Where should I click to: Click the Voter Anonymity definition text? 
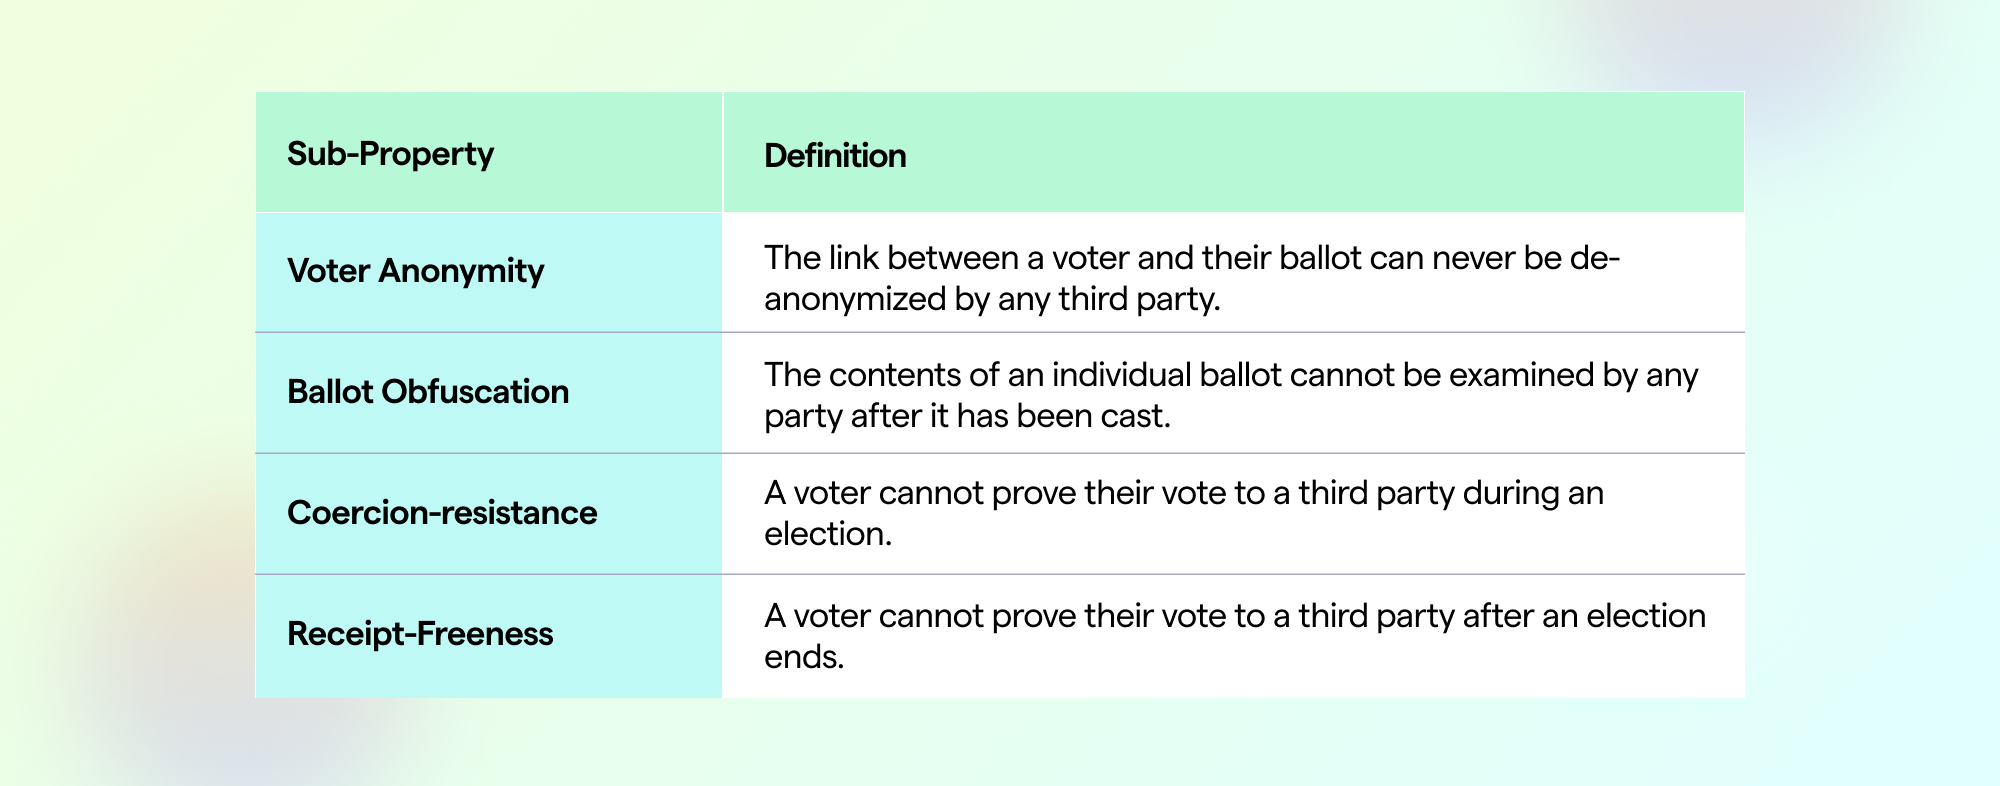tap(1192, 279)
